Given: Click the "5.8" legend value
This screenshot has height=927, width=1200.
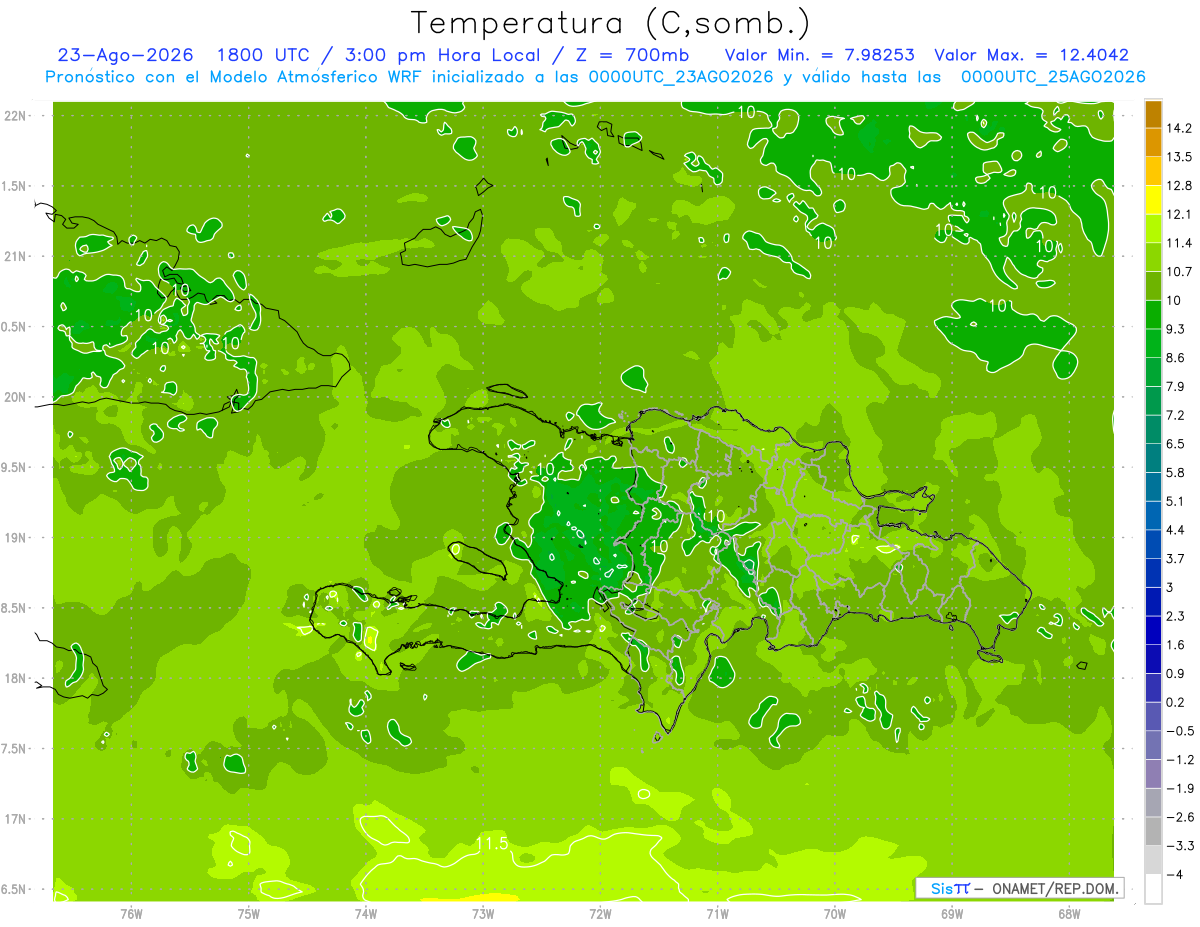Looking at the screenshot, I should pyautogui.click(x=1175, y=472).
